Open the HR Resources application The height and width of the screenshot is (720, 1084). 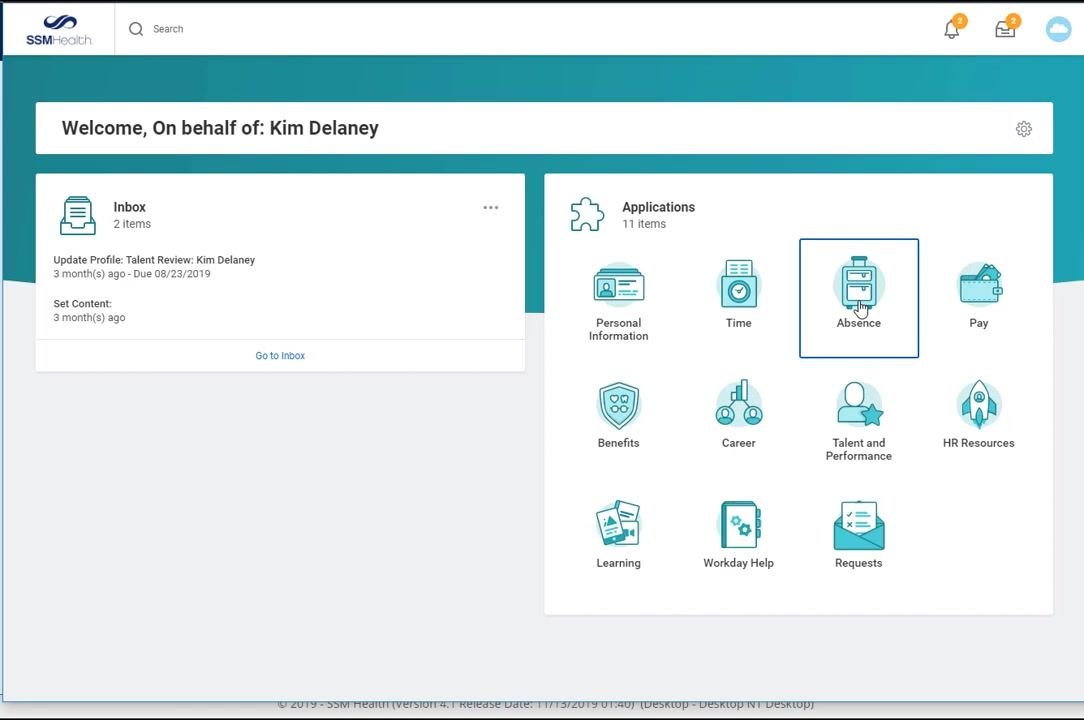tap(978, 415)
